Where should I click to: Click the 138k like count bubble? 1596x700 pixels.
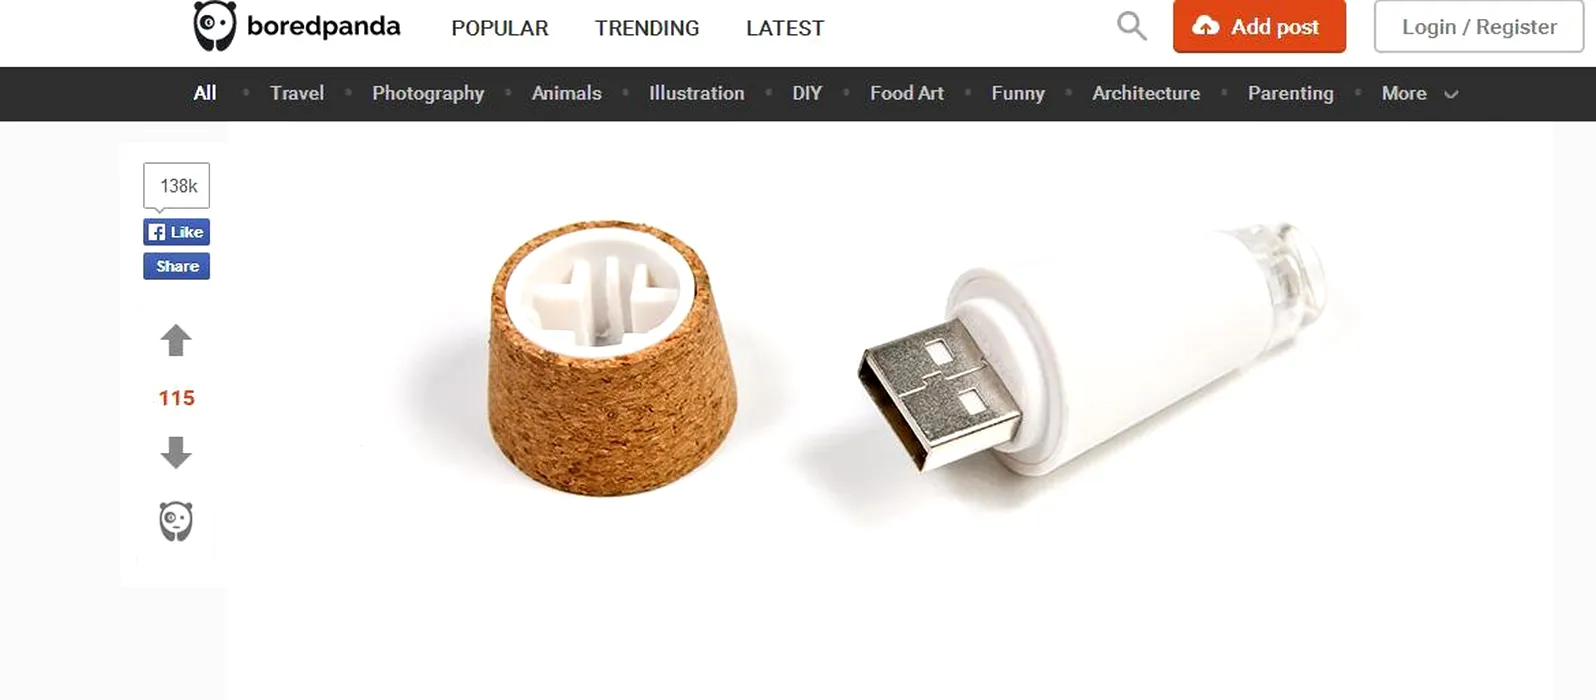(x=177, y=186)
